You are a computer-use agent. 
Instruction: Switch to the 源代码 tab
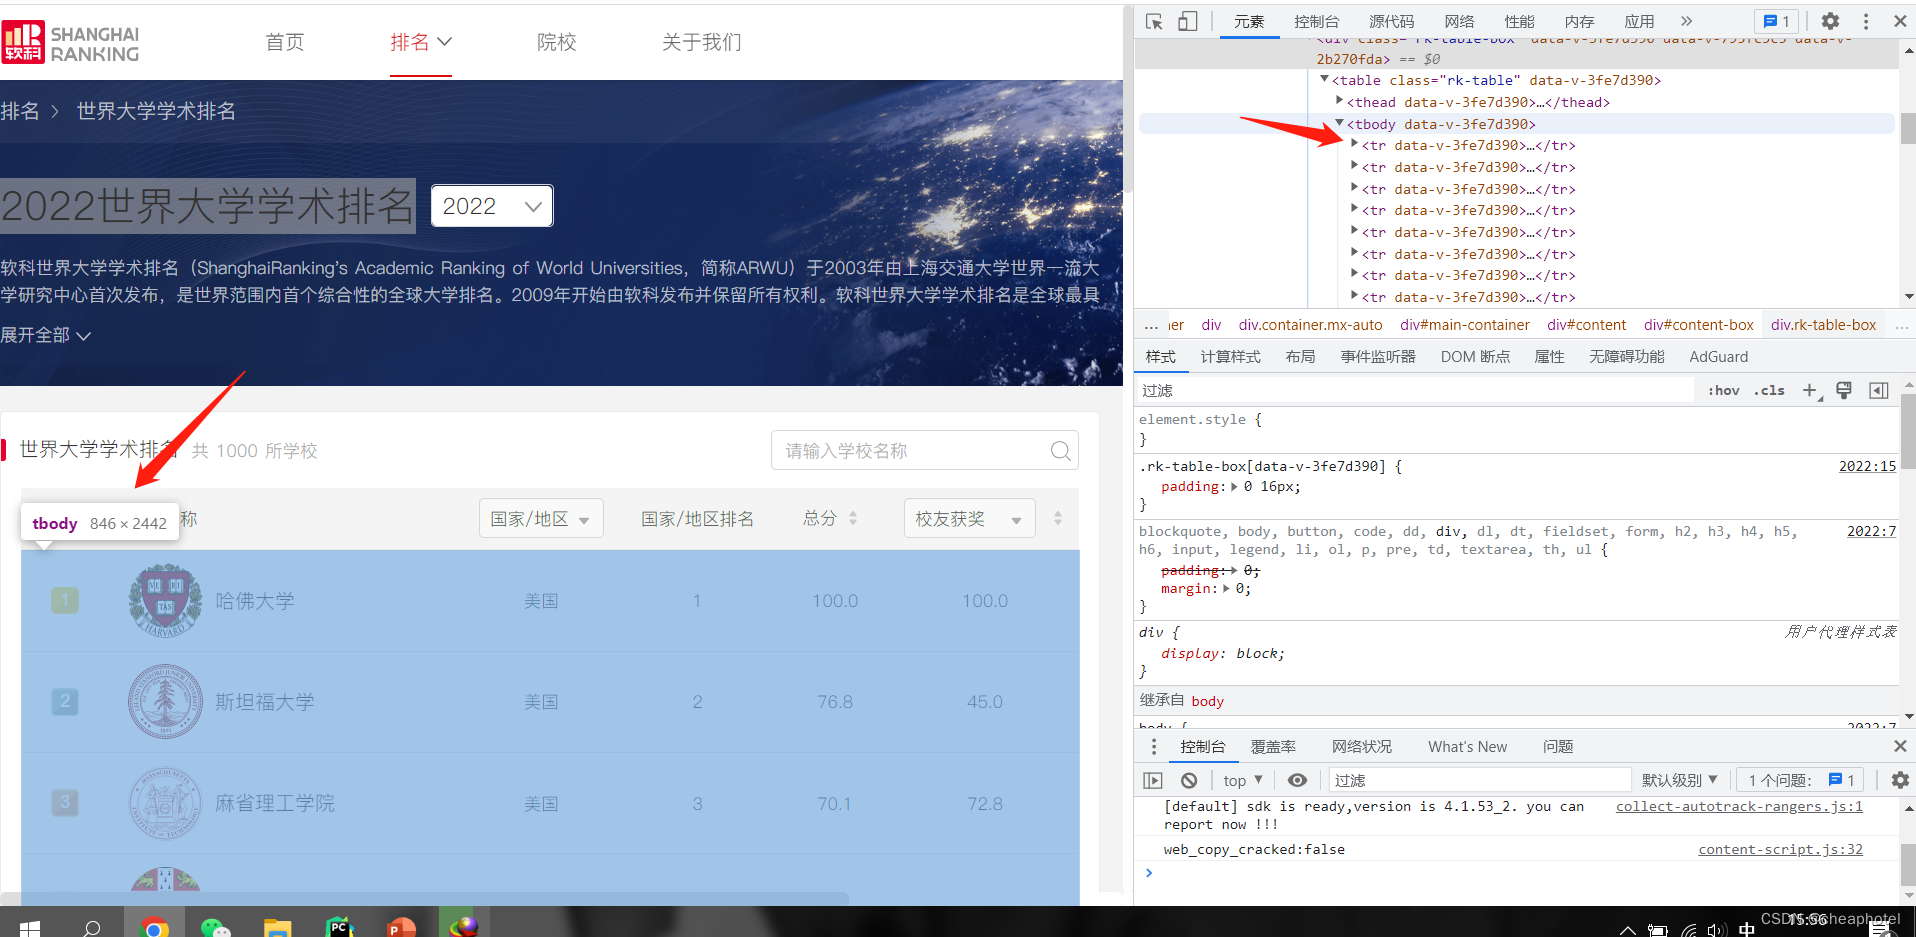tap(1391, 21)
